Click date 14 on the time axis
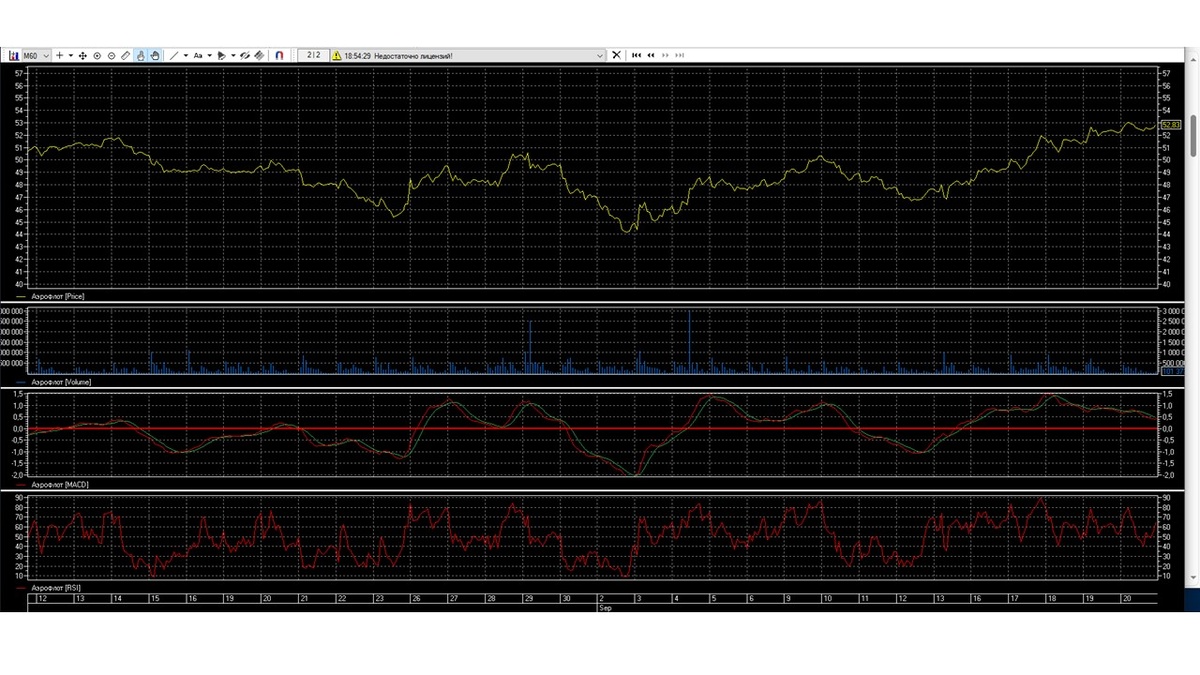Viewport: 1200px width, 675px height. [x=117, y=598]
